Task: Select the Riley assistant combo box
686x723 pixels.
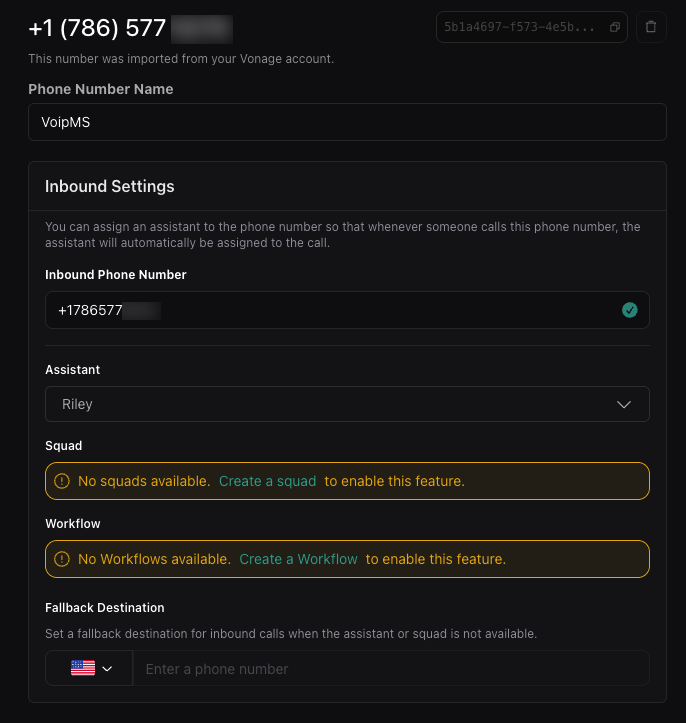Action: coord(330,404)
